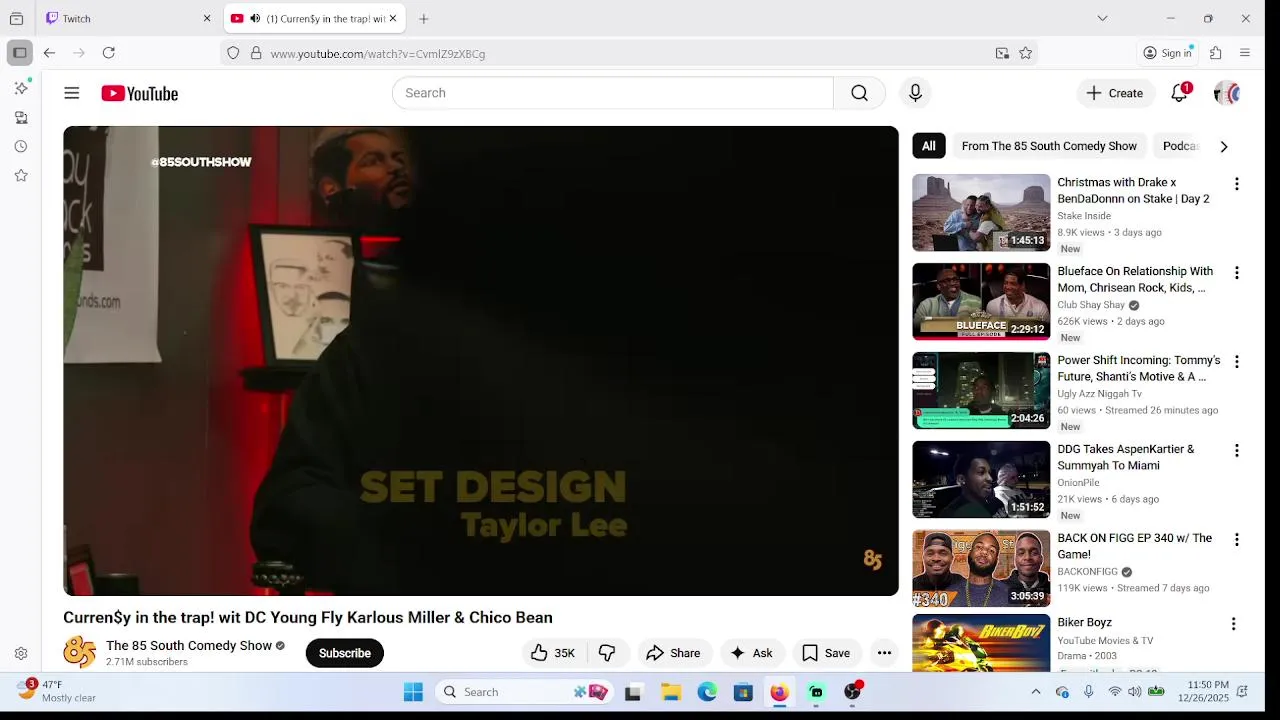Image resolution: width=1280 pixels, height=720 pixels.
Task: Sign in to the browser account
Action: click(1168, 53)
